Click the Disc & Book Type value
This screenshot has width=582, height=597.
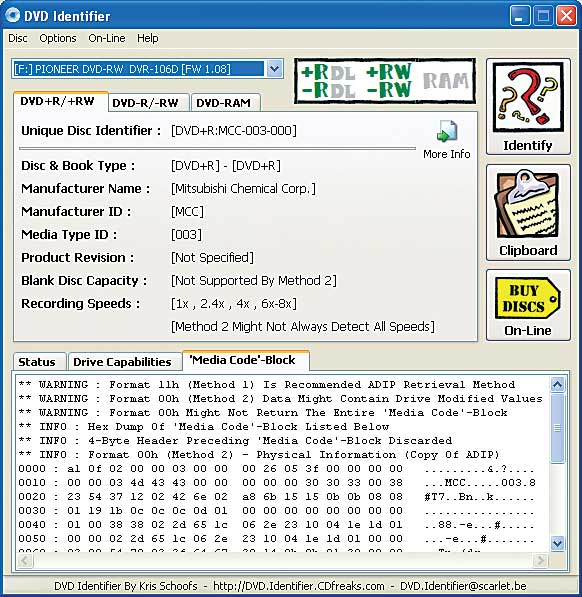pyautogui.click(x=226, y=166)
